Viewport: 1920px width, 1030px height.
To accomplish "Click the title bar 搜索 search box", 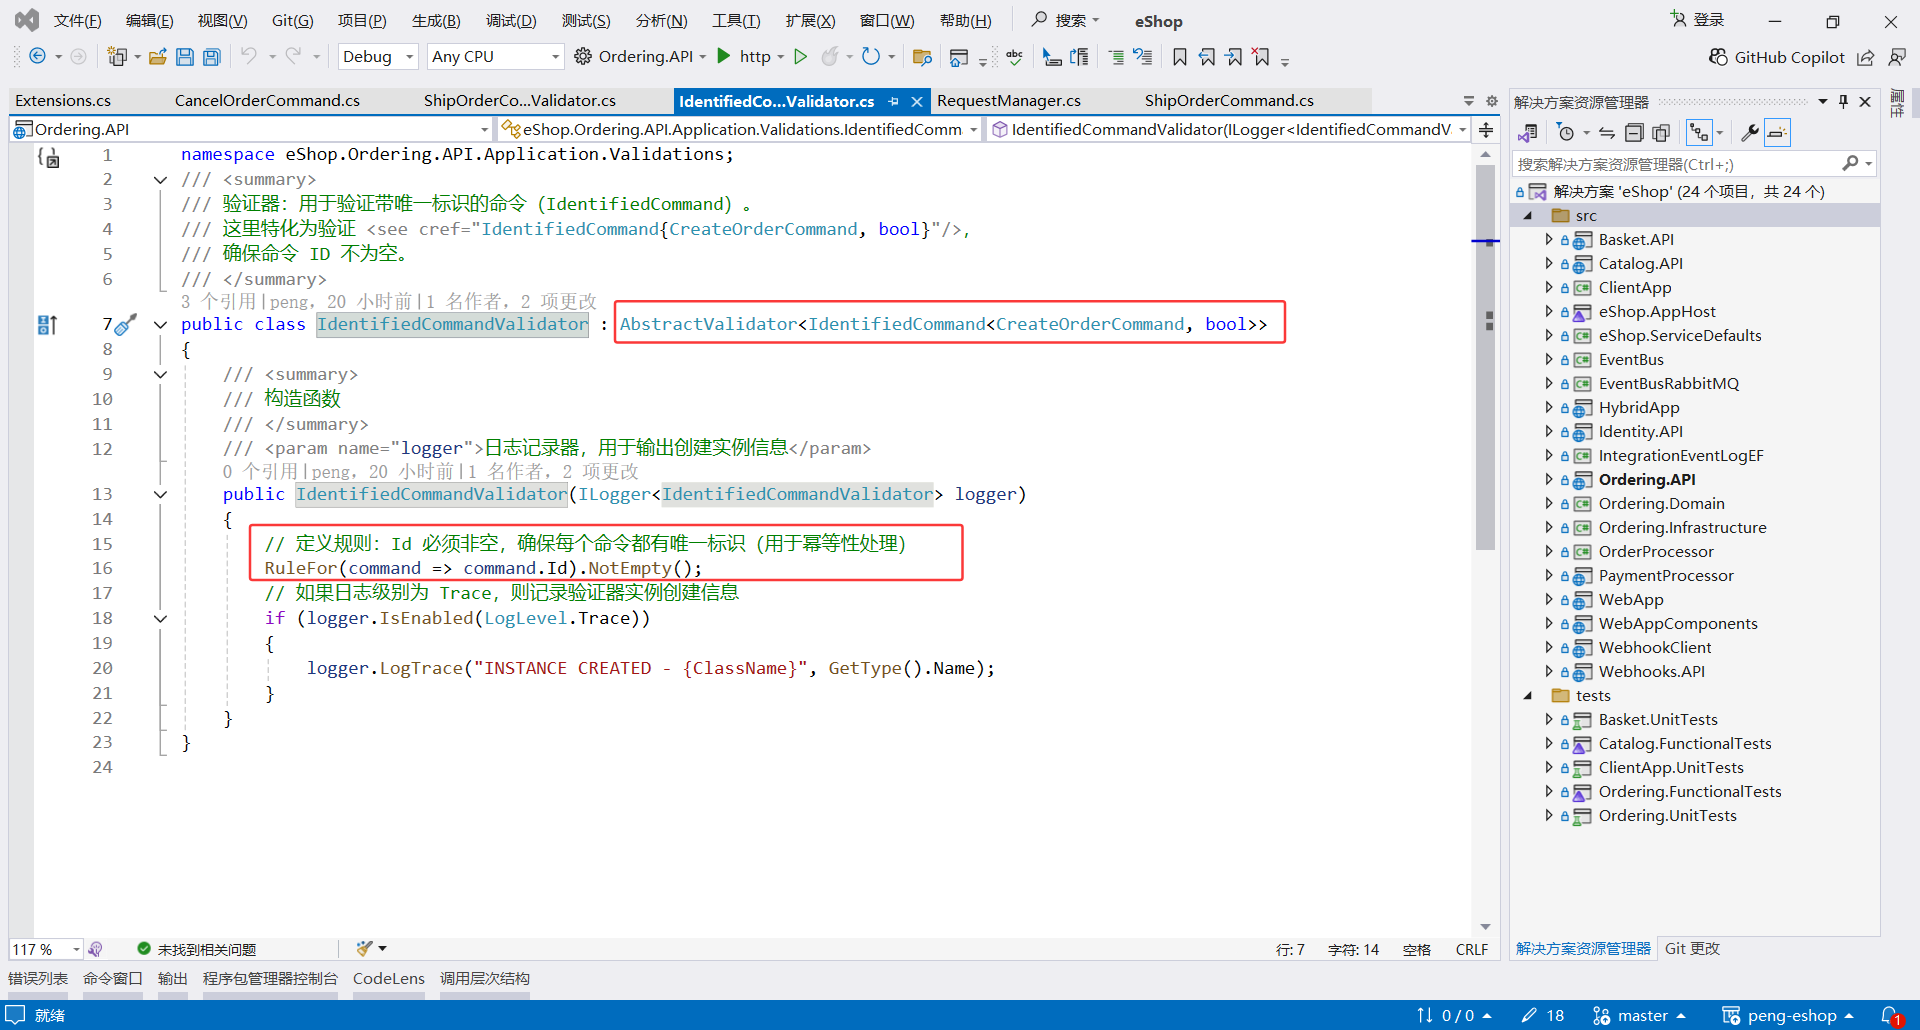I will pos(1065,20).
